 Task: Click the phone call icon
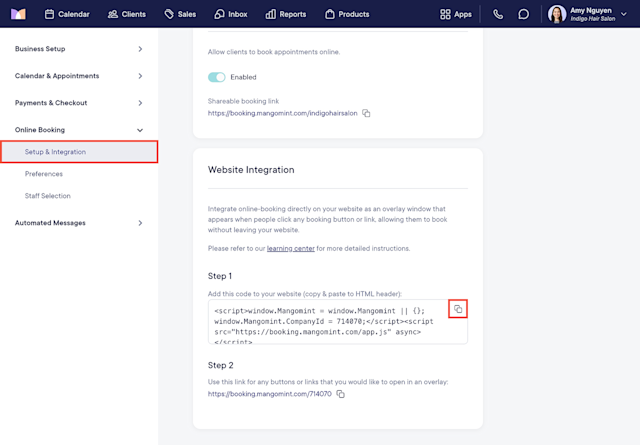[x=498, y=14]
